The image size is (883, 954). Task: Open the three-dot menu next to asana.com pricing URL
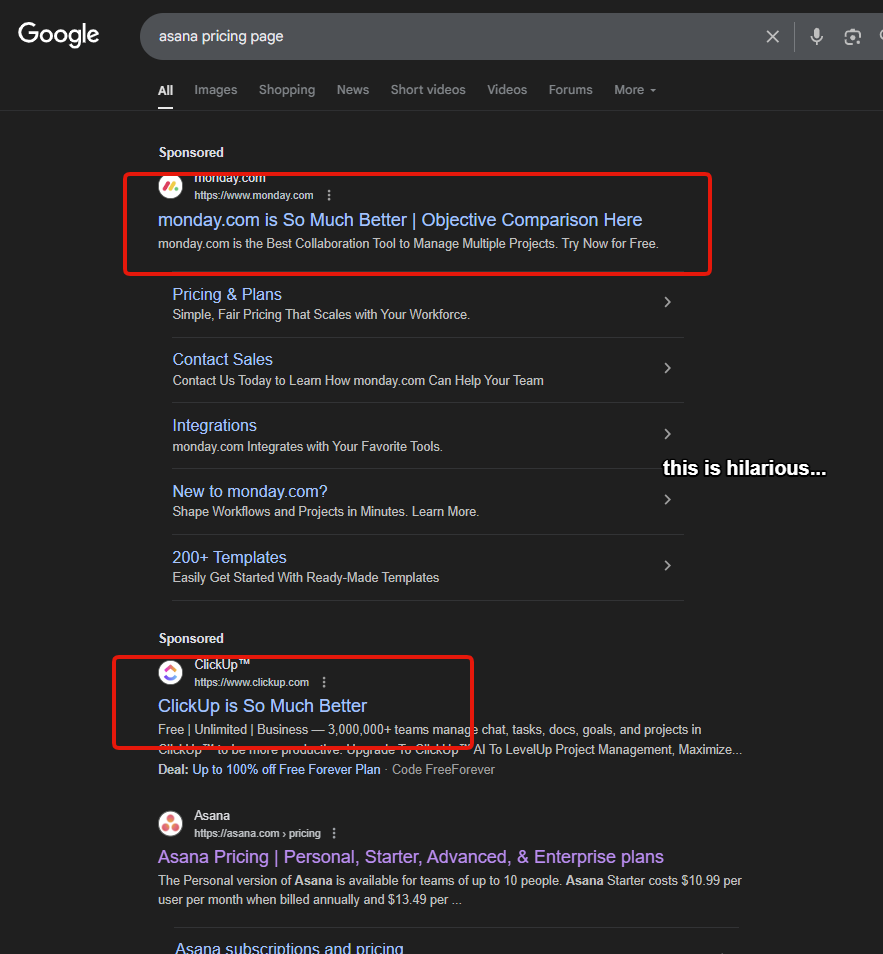333,834
